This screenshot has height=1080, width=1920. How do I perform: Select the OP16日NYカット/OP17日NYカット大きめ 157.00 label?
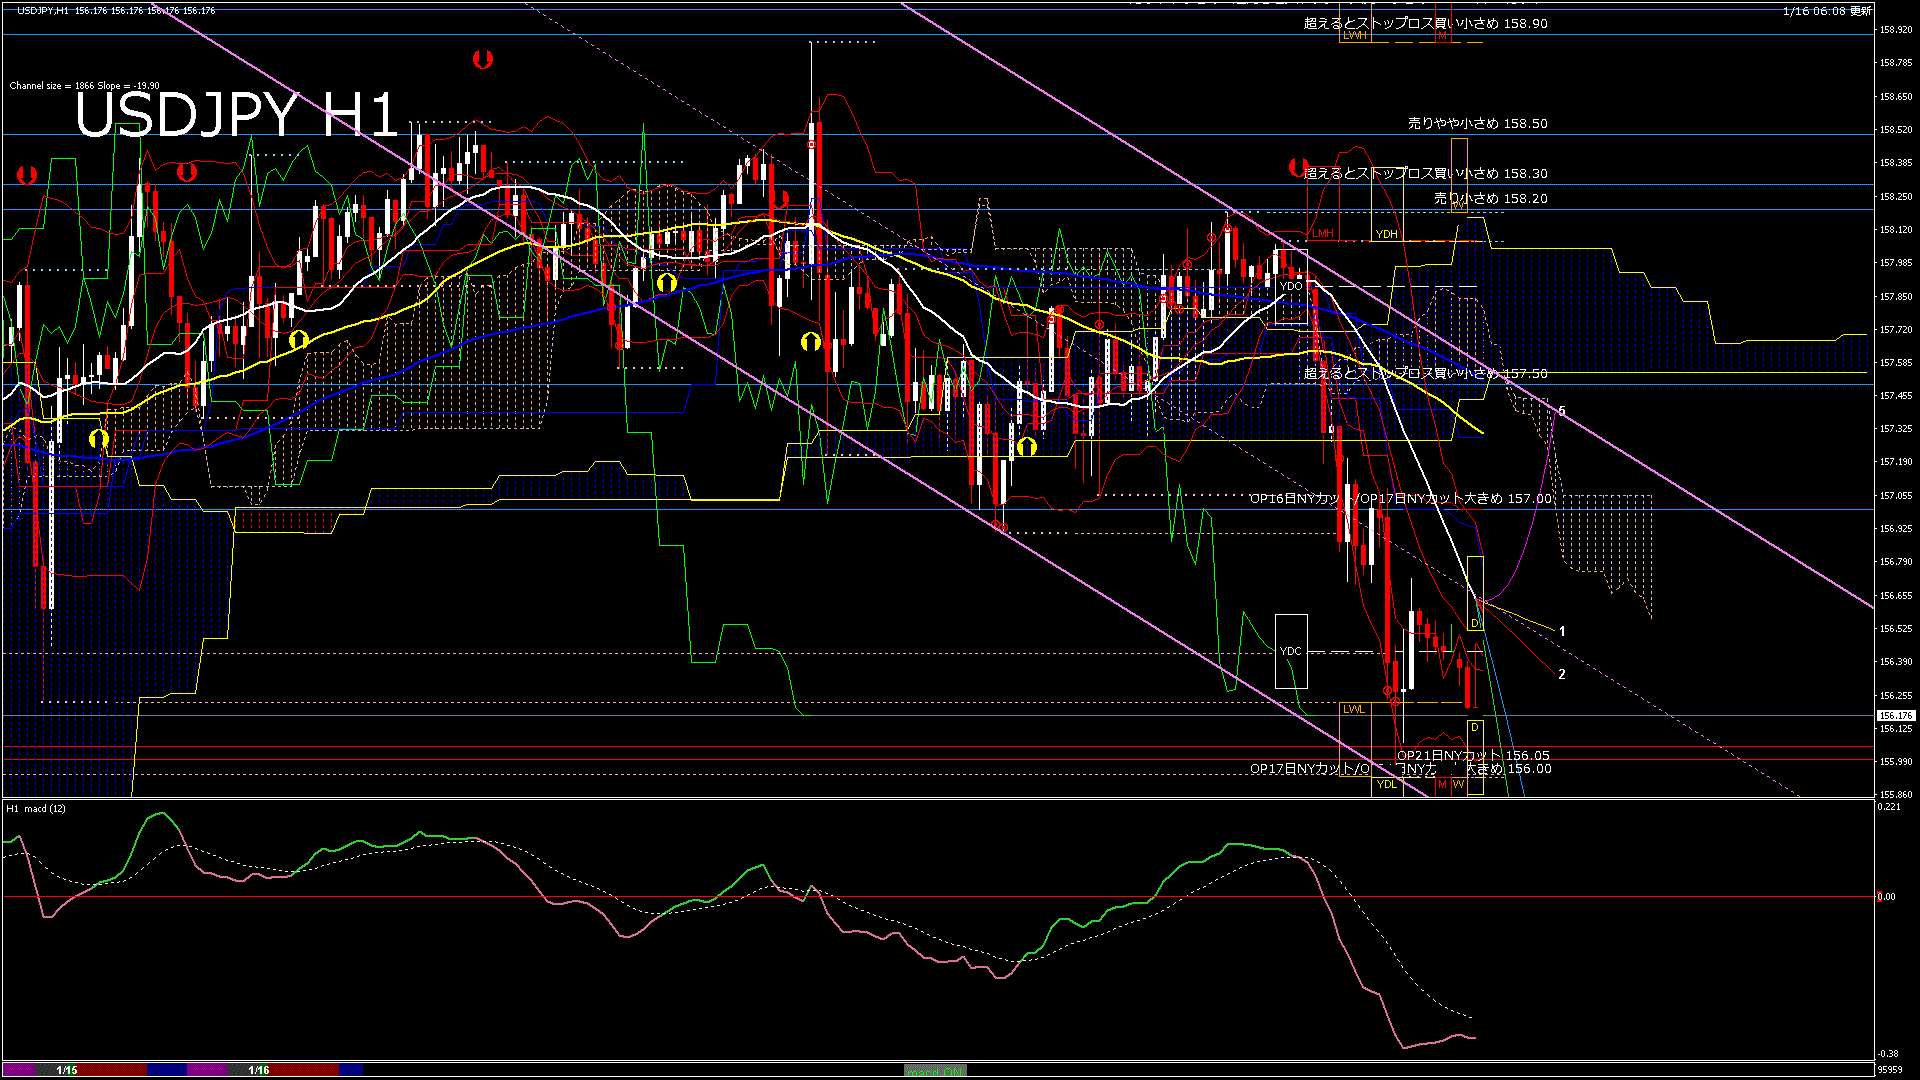pos(1401,498)
